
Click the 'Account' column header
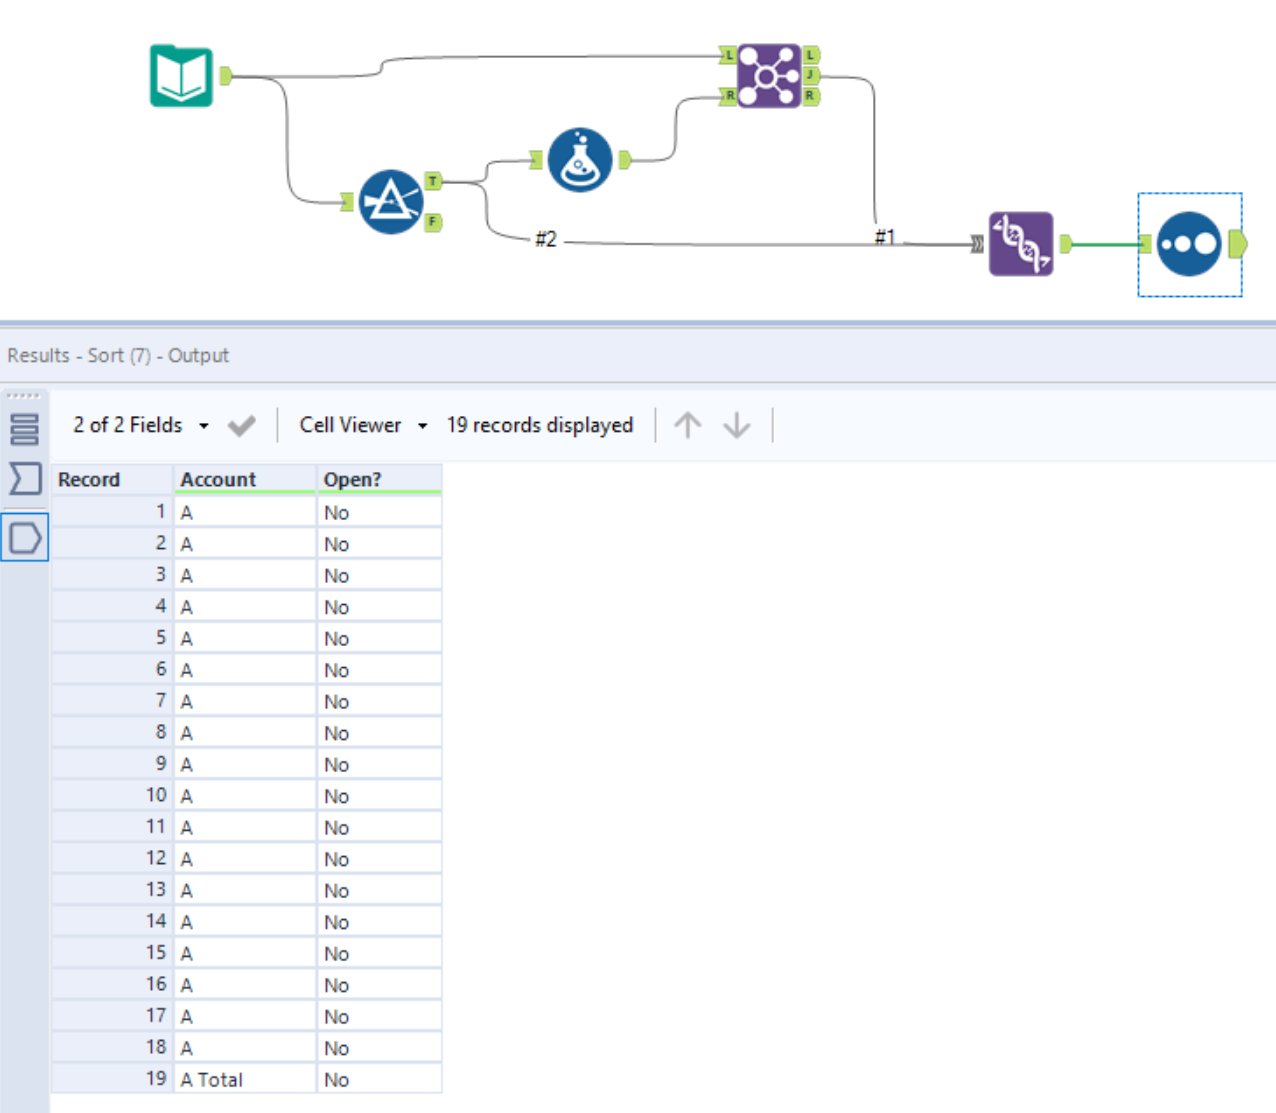tap(218, 479)
